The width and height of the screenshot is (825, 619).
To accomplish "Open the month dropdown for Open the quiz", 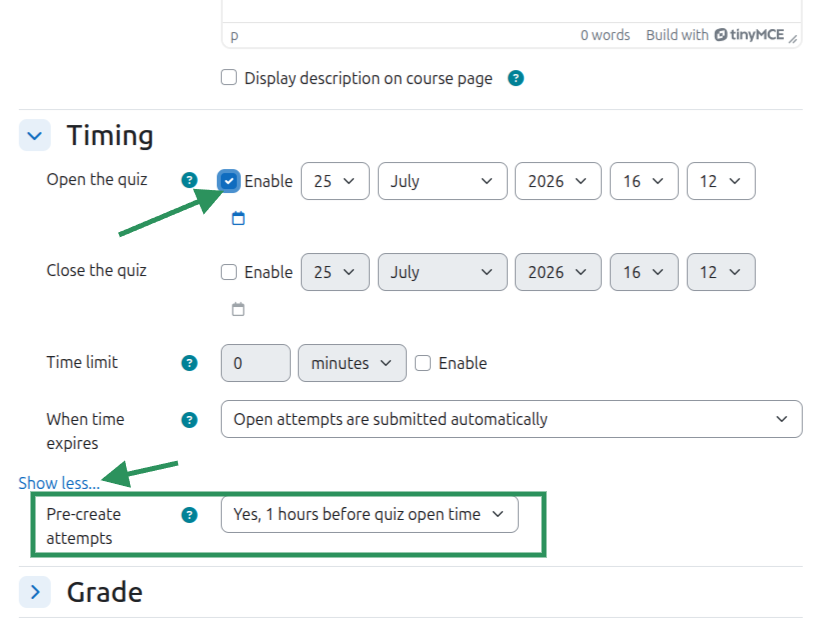I will 442,181.
